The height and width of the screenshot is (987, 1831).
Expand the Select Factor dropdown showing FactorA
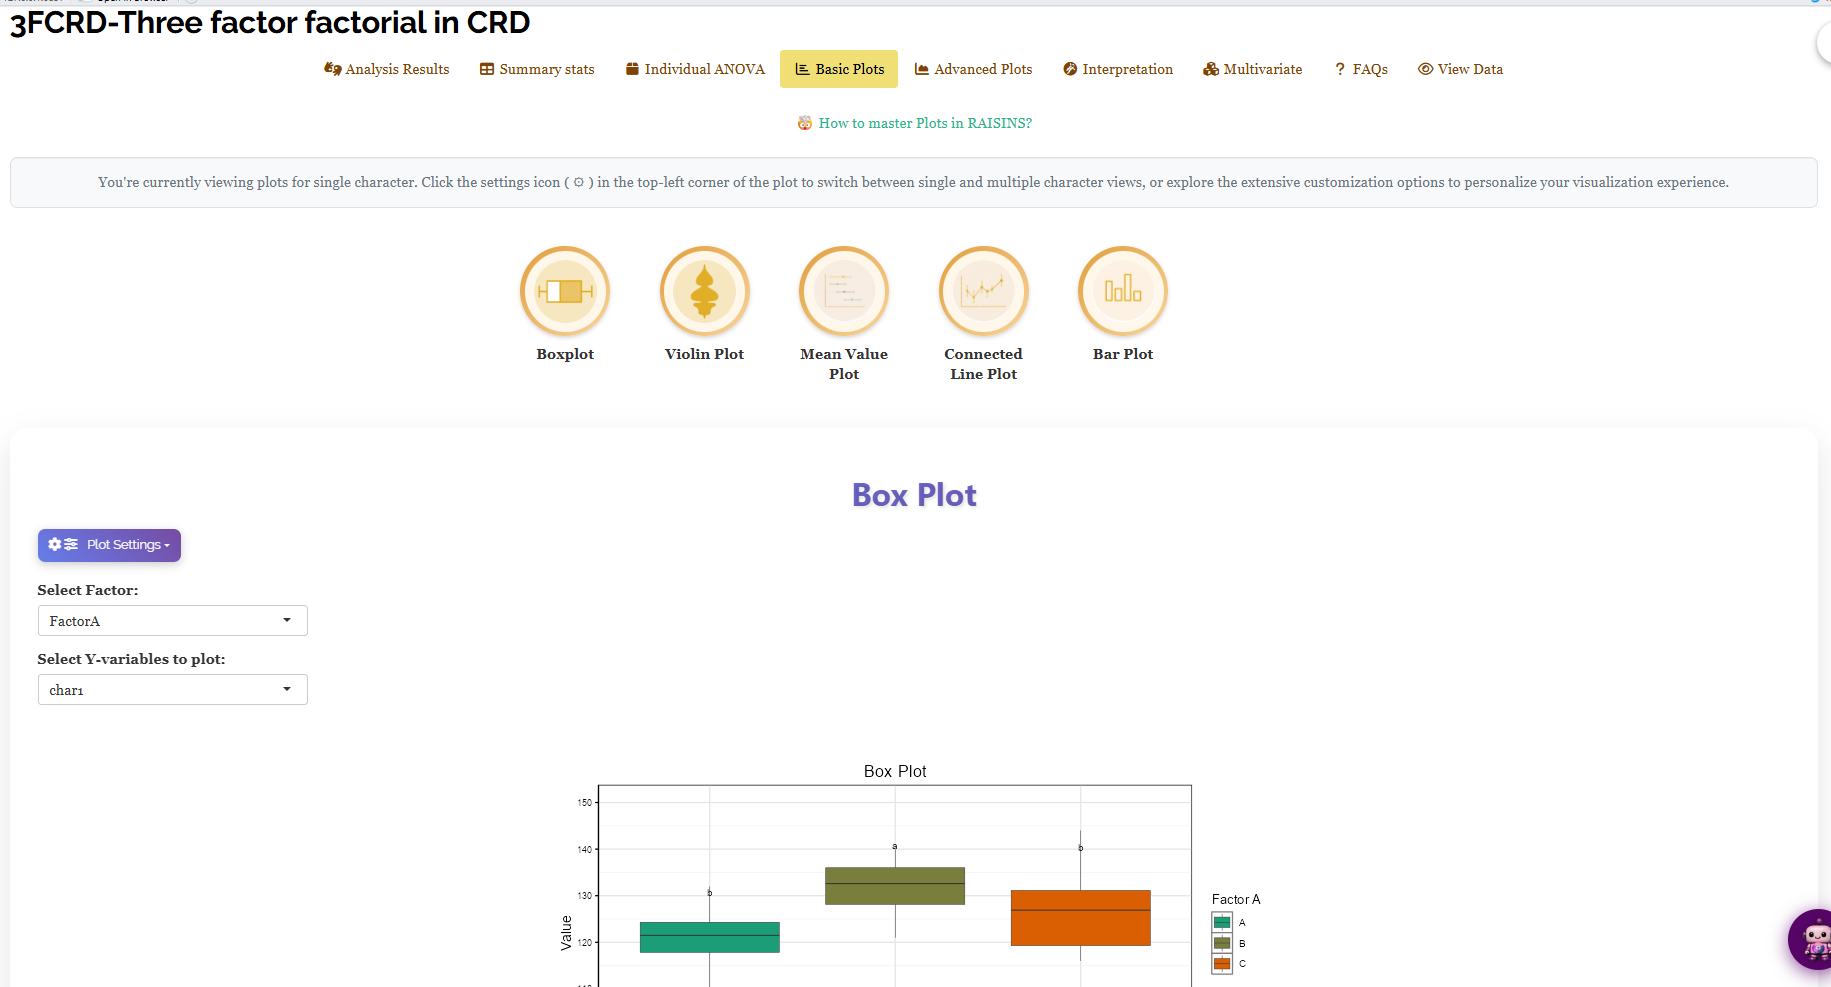172,621
